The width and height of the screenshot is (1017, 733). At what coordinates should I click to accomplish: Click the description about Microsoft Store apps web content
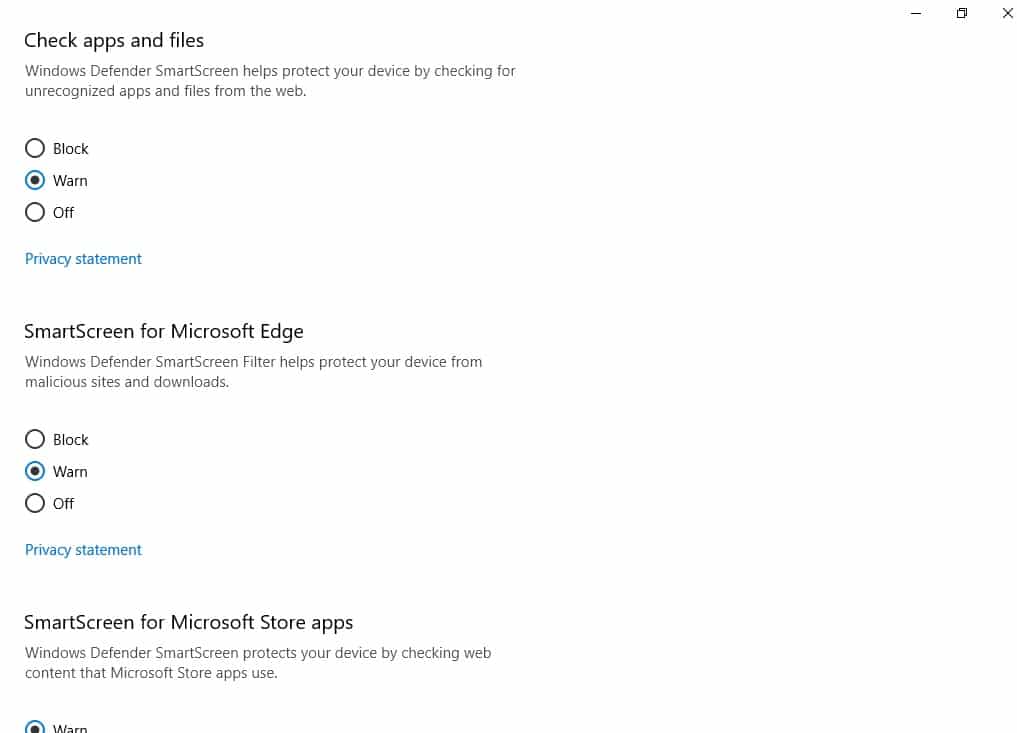[x=258, y=663]
